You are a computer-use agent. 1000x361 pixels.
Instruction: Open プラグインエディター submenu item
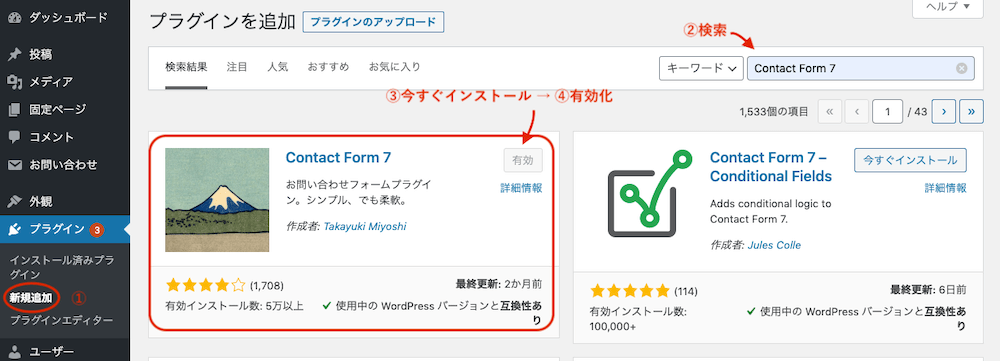click(61, 320)
